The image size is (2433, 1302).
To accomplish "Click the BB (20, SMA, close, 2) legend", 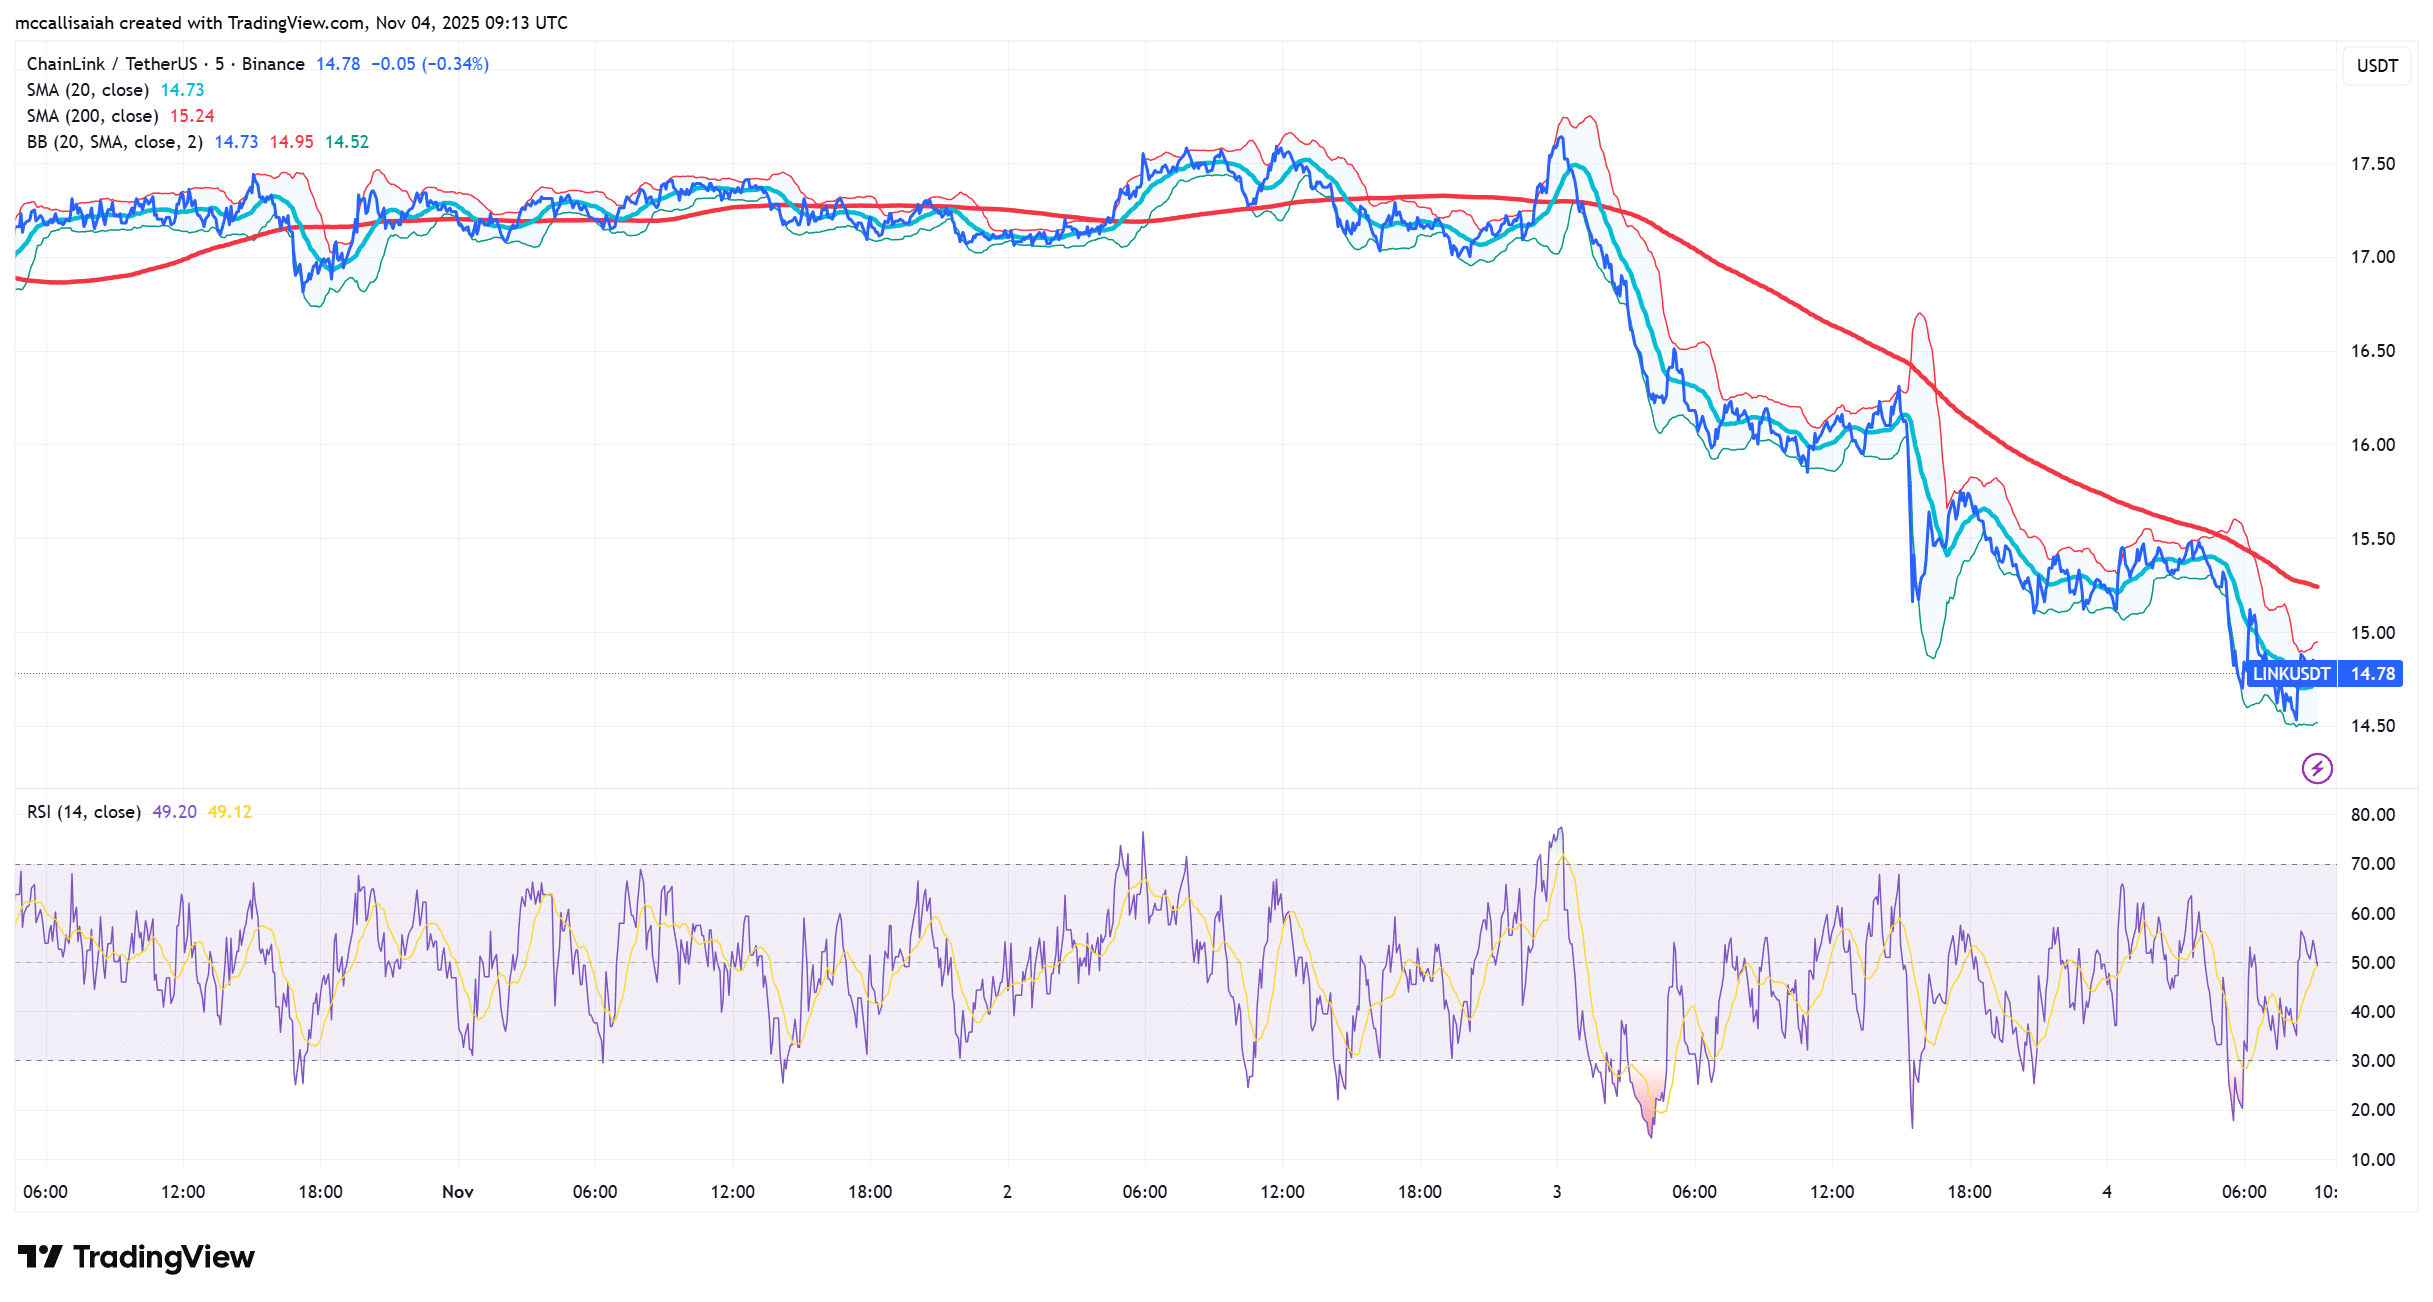I will coord(114,142).
